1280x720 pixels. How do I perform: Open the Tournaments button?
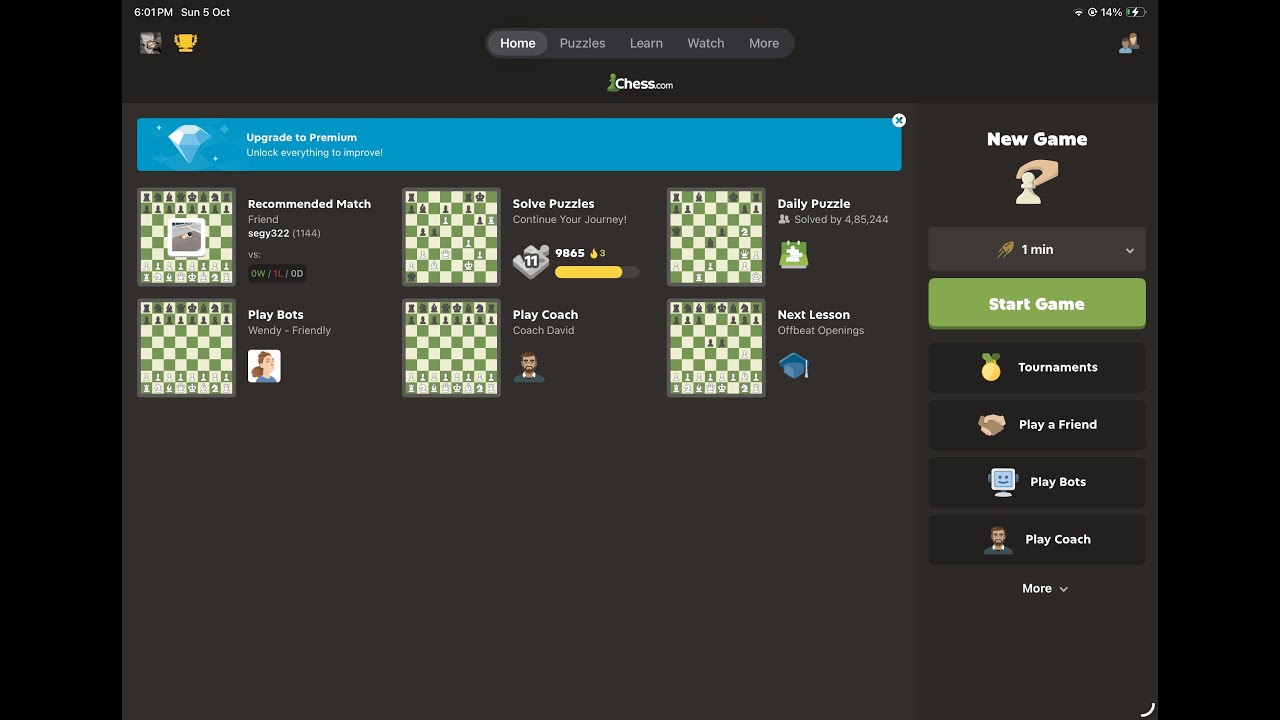pos(1037,368)
